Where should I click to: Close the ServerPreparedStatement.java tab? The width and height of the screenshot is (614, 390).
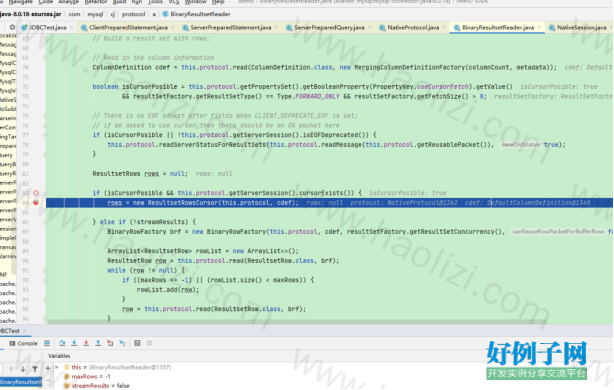(x=276, y=27)
